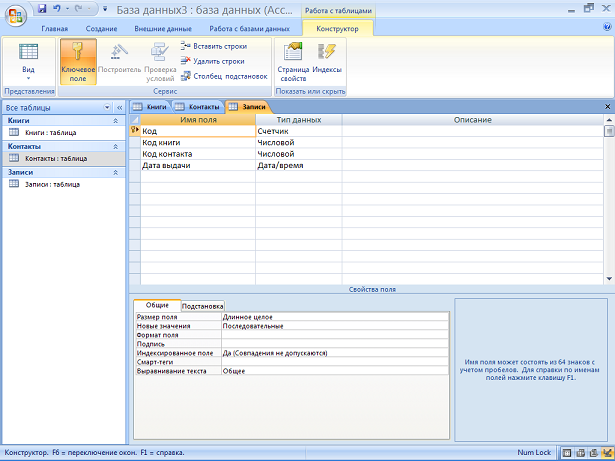The height and width of the screenshot is (461, 615).
Task: Click Размер поля value Длинное целое
Action: [335, 317]
